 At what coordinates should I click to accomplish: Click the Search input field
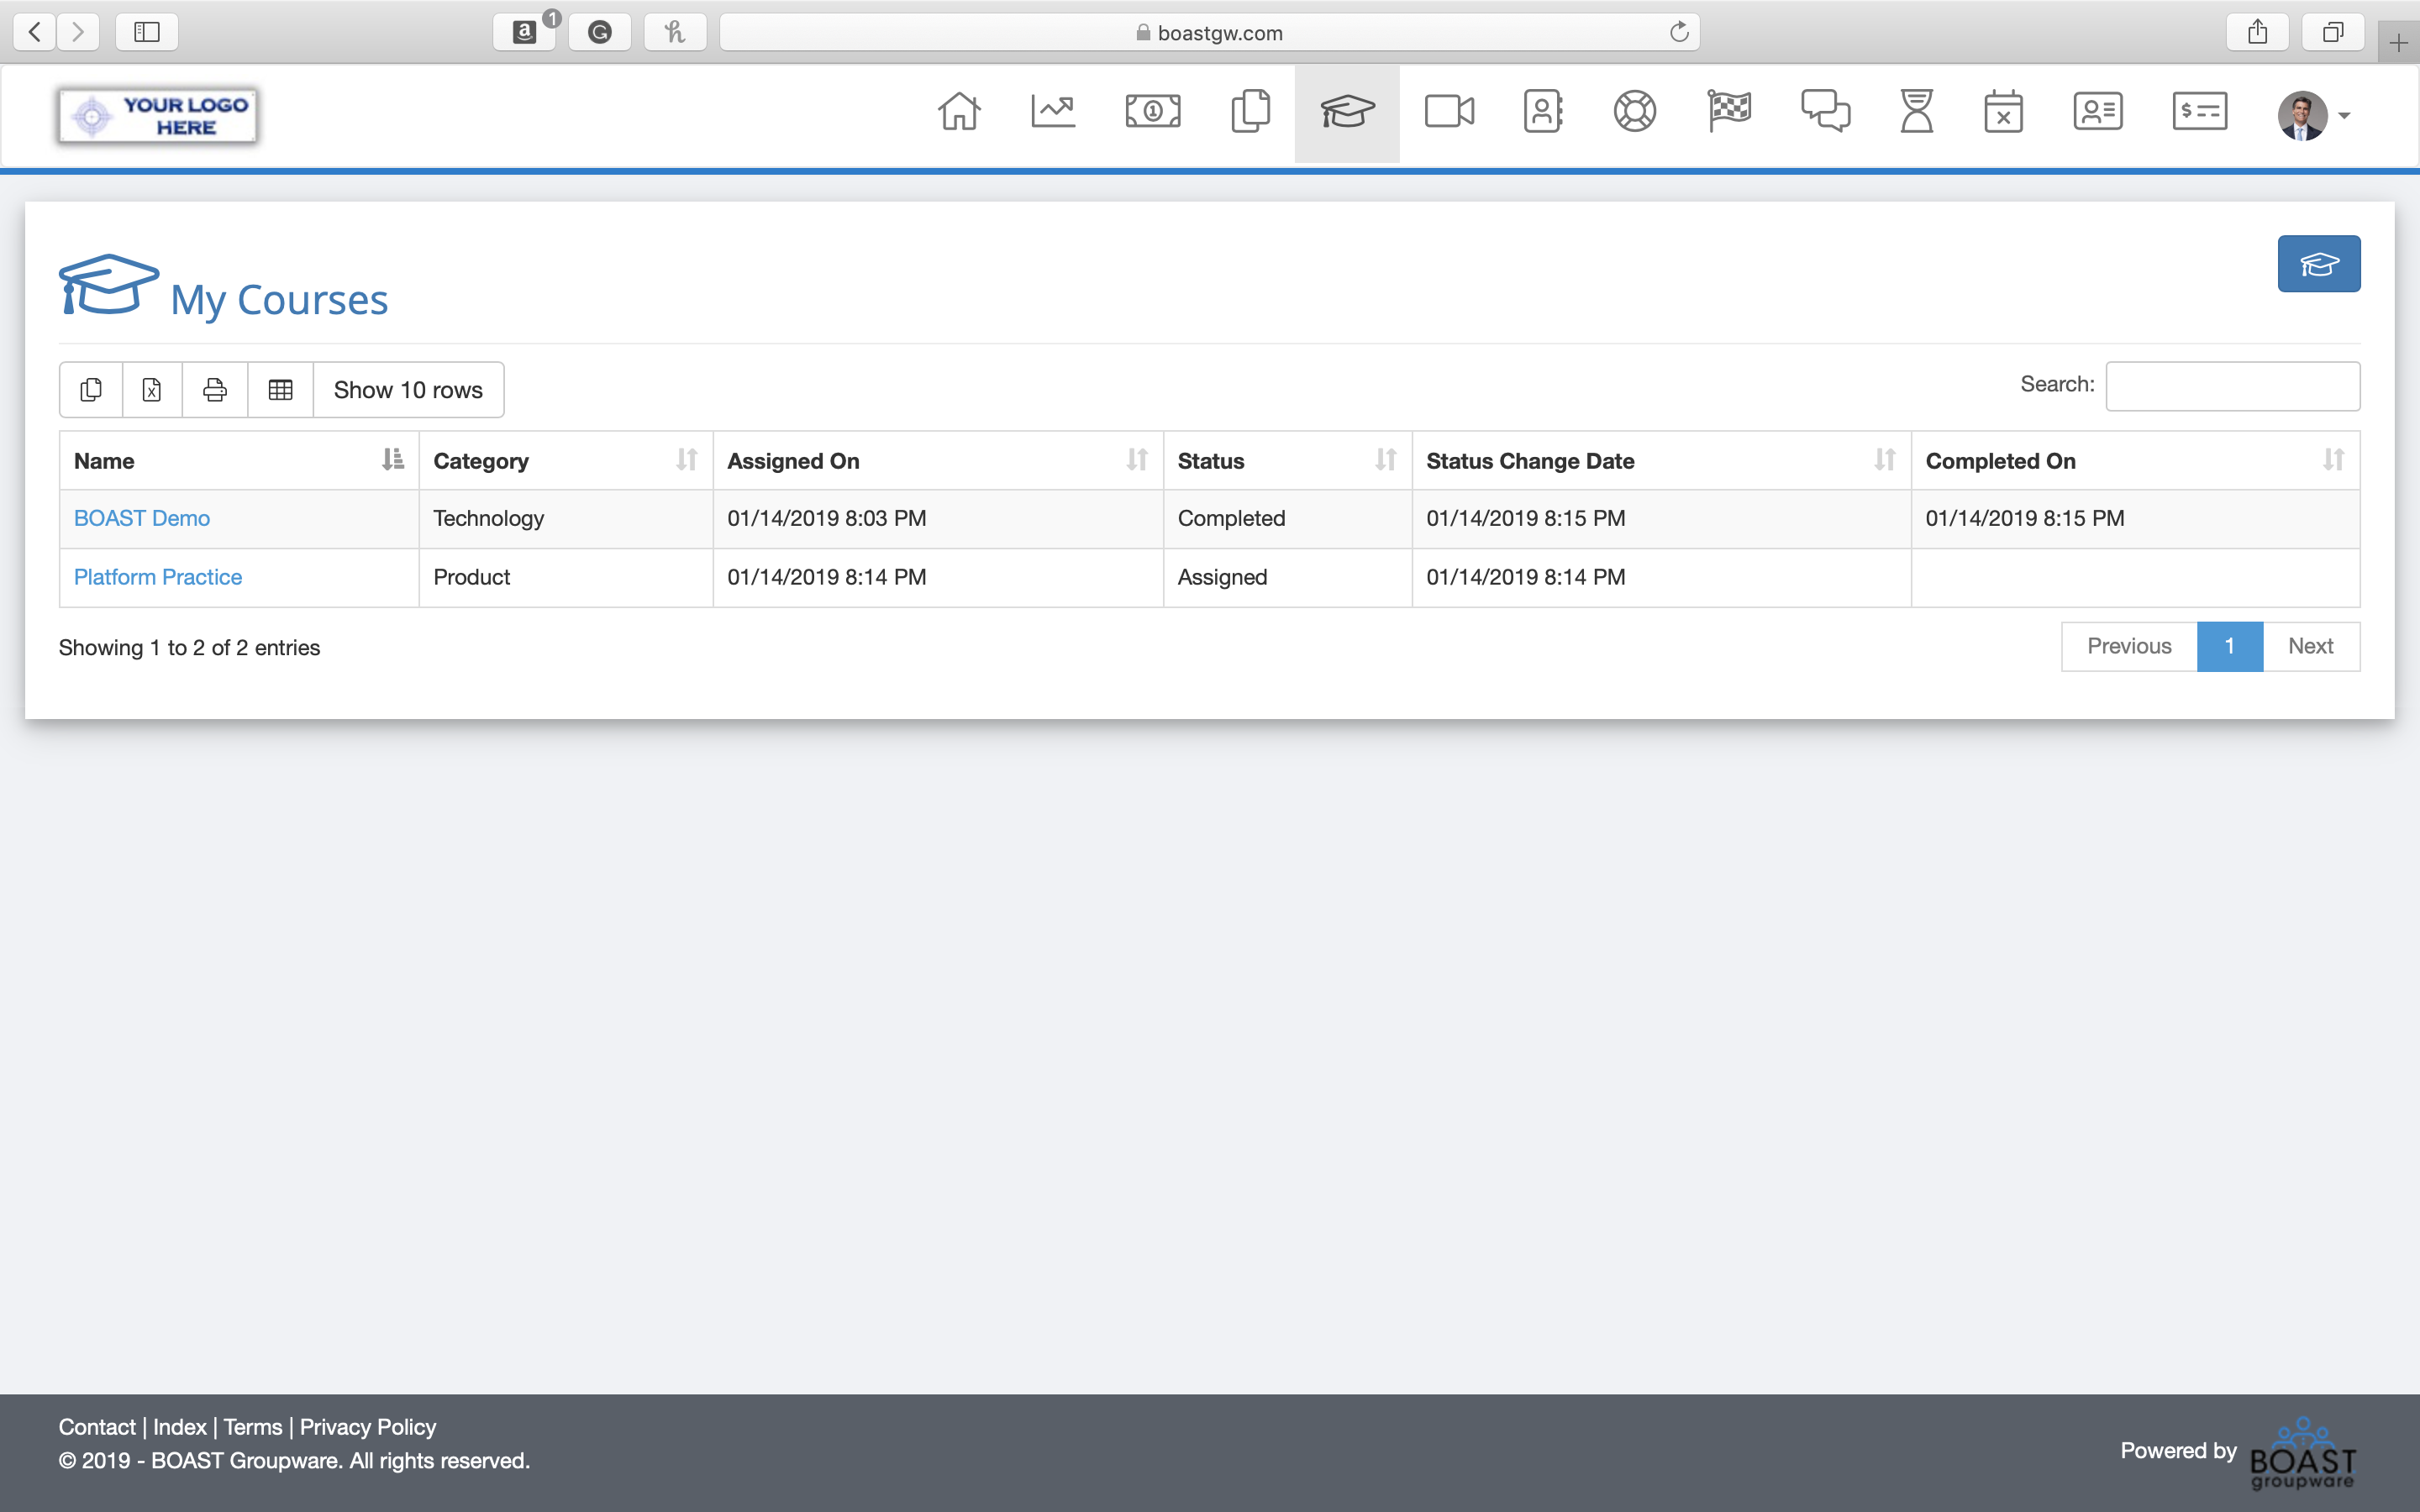coord(2232,386)
